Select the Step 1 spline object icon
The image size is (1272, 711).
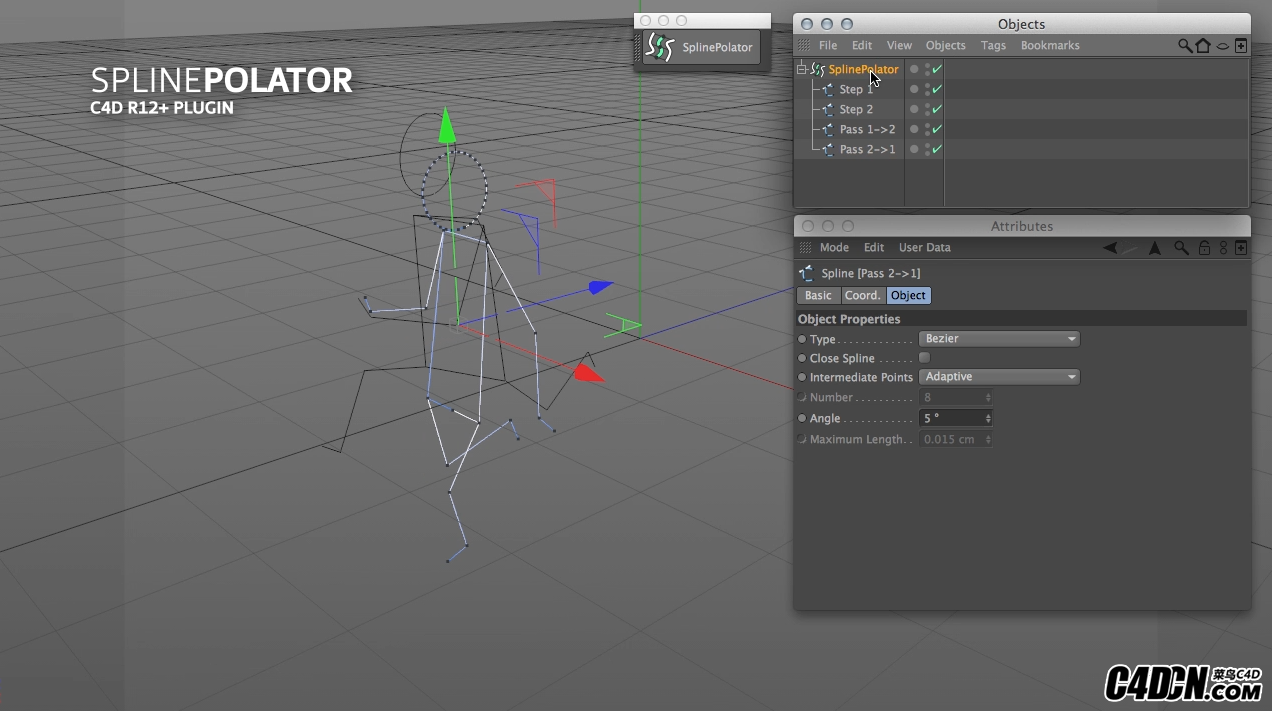point(828,90)
